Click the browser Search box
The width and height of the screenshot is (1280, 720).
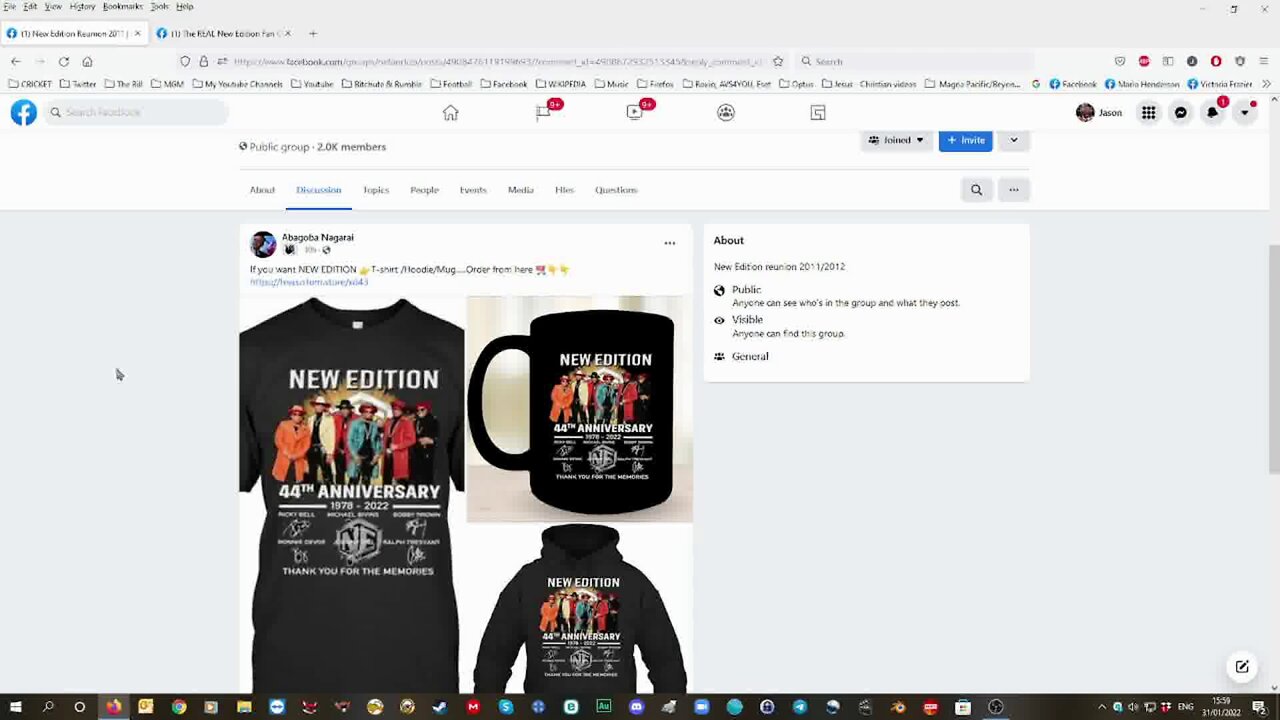click(x=915, y=61)
